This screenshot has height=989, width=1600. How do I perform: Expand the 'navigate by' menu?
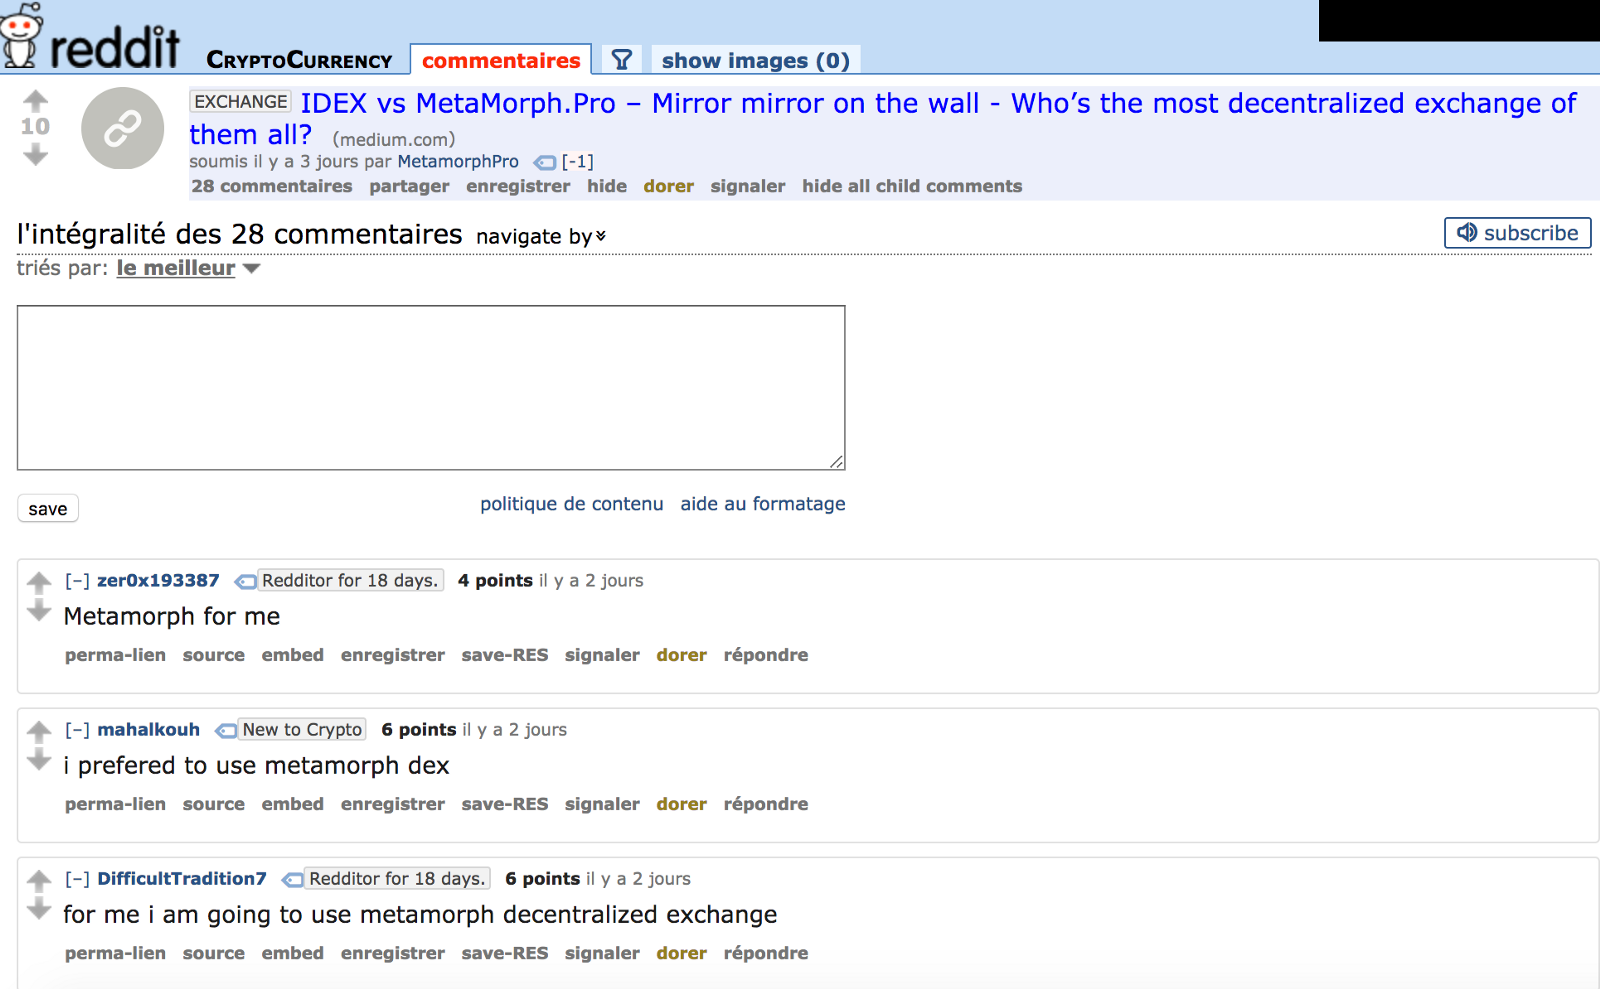(541, 236)
